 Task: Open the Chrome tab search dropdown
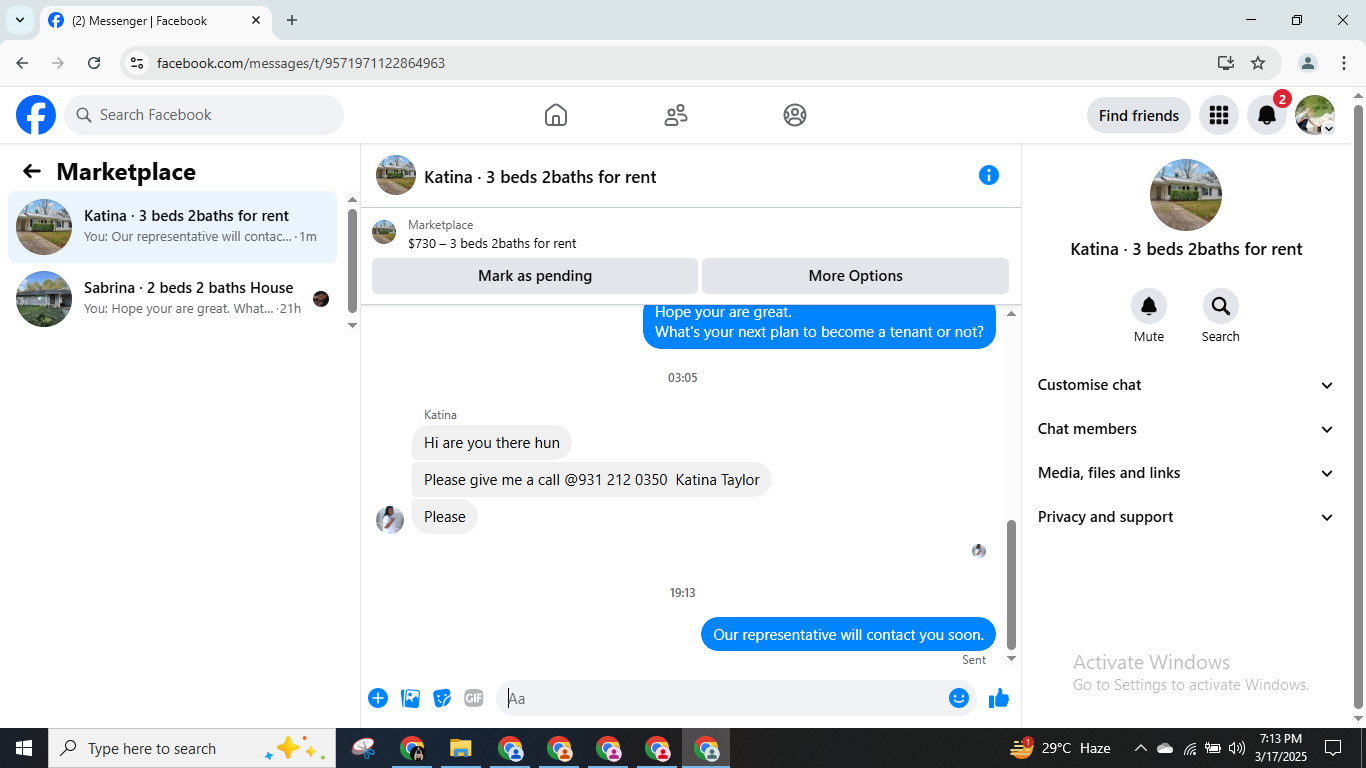(x=20, y=20)
